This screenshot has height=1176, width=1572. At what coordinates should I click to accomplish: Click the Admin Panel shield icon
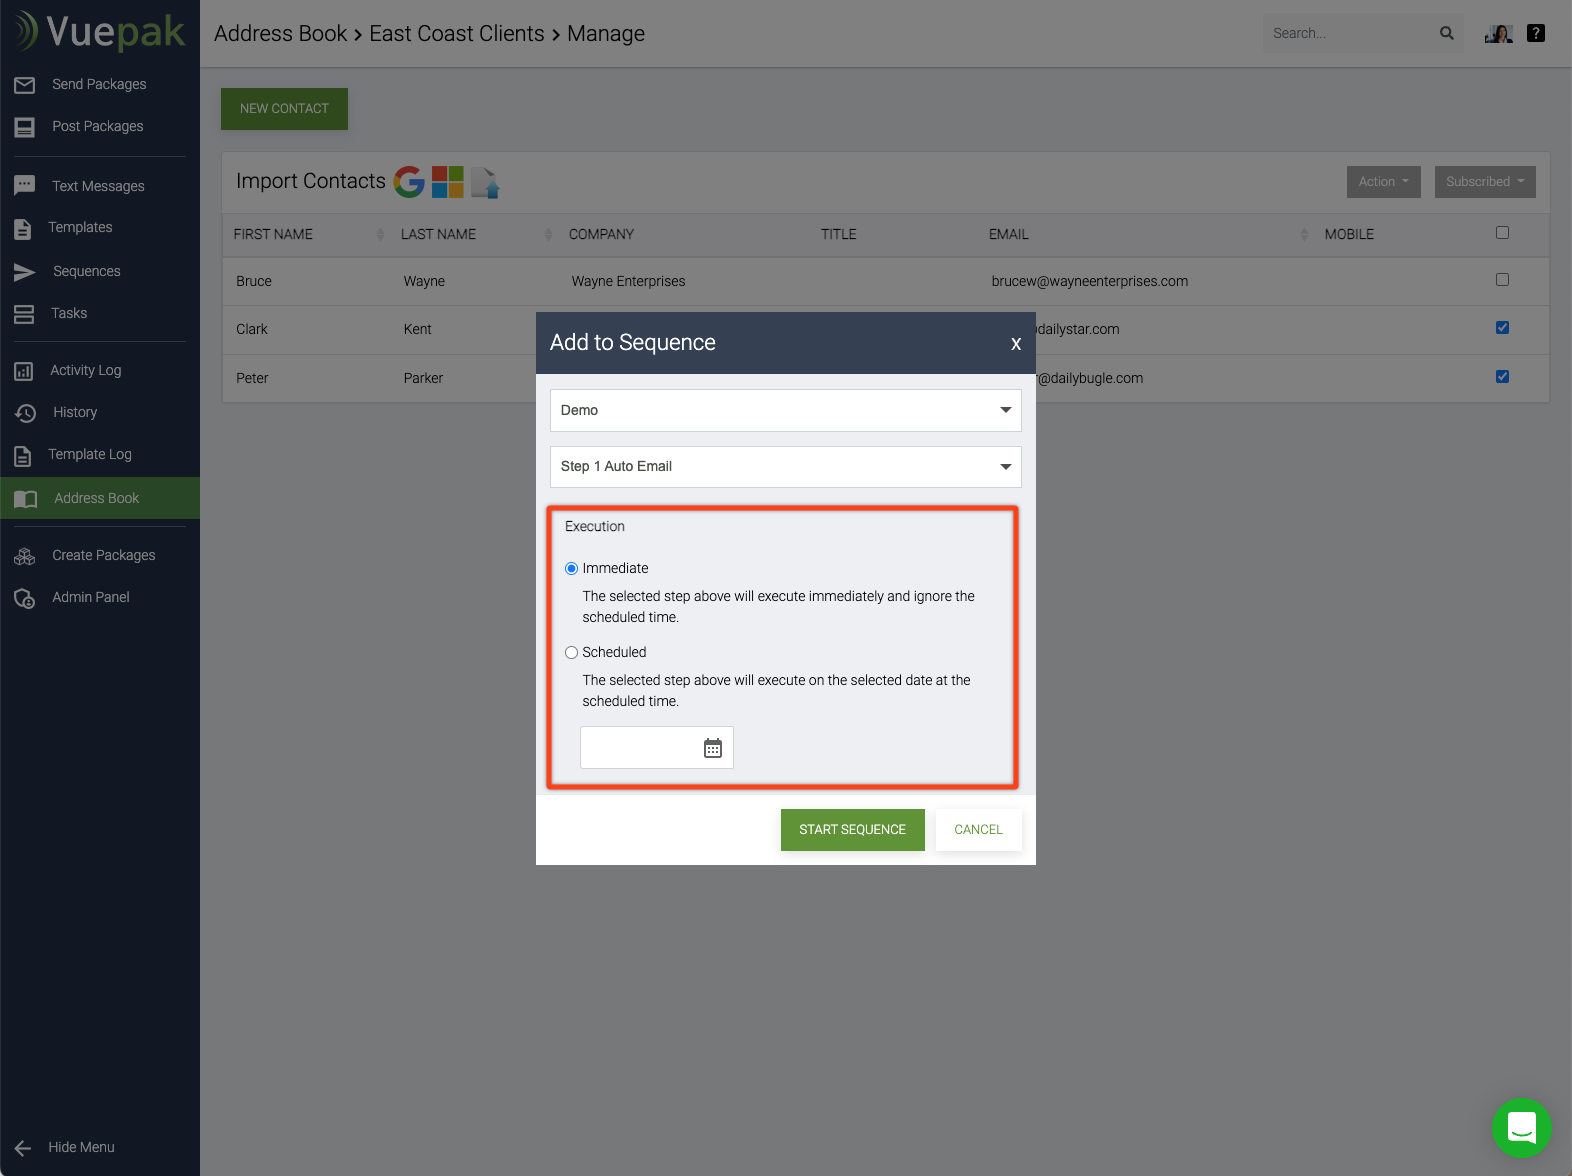pos(25,598)
